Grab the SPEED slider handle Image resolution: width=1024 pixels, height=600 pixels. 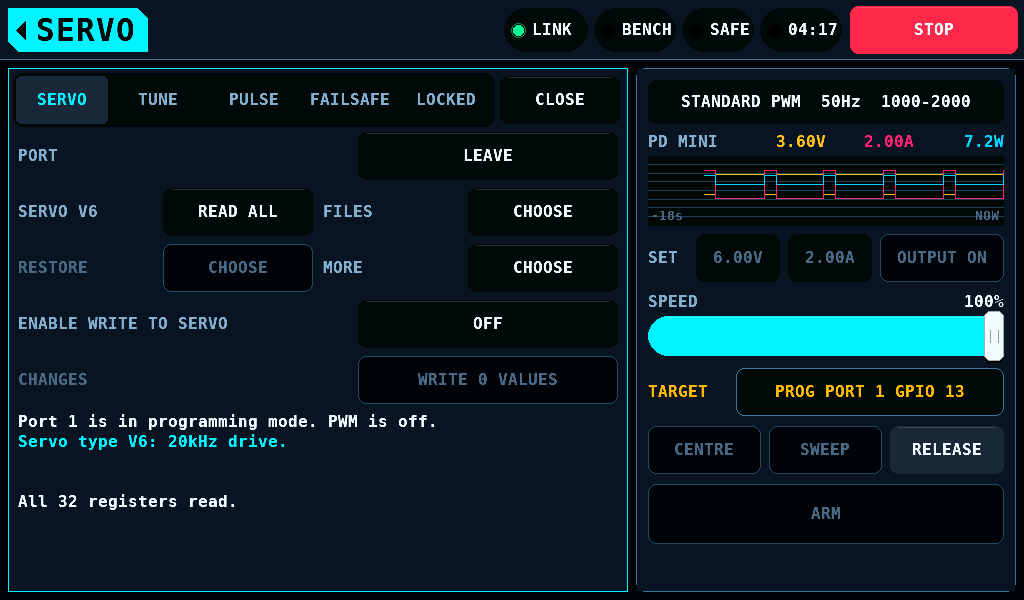994,336
